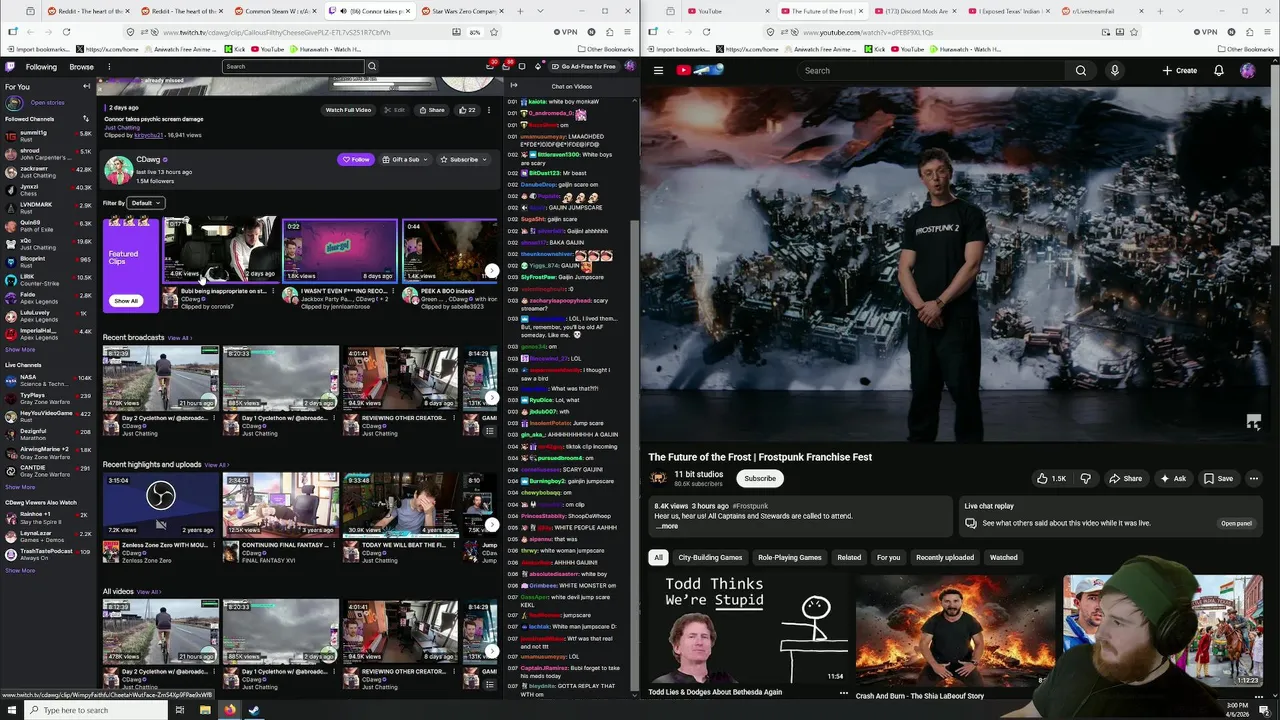Dislike the Frostpunk video
The height and width of the screenshot is (720, 1280).
click(1085, 479)
